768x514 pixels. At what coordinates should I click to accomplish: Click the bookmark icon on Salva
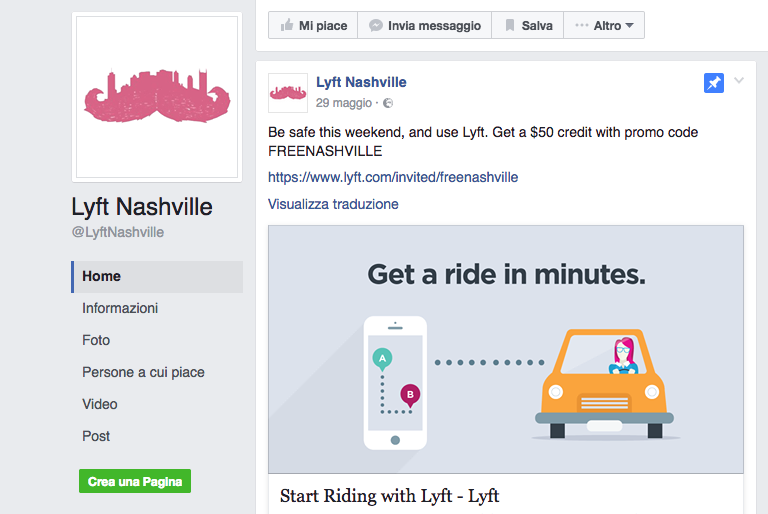(510, 26)
